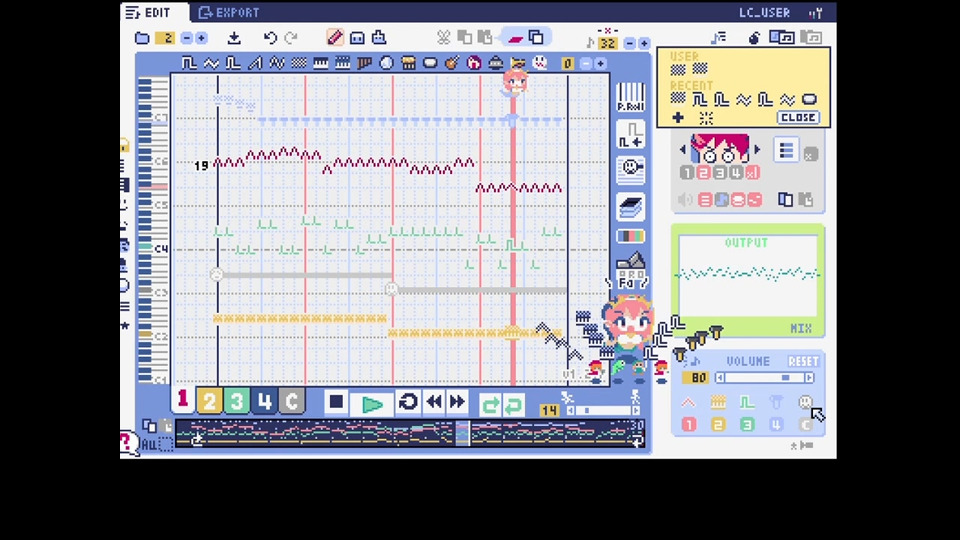Copy the selected notes
Screen dimensions: 960x540
(465, 37)
